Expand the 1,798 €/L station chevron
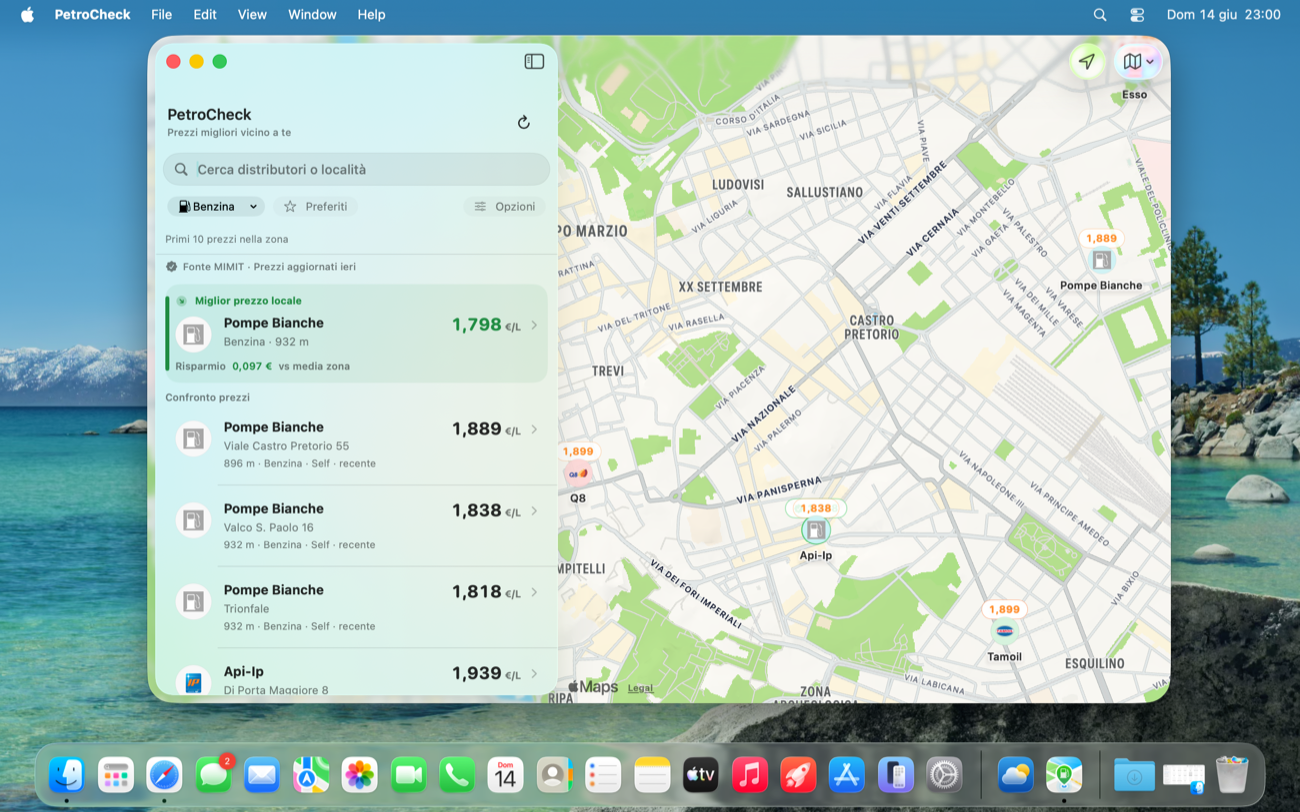The width and height of the screenshot is (1300, 812). point(535,325)
